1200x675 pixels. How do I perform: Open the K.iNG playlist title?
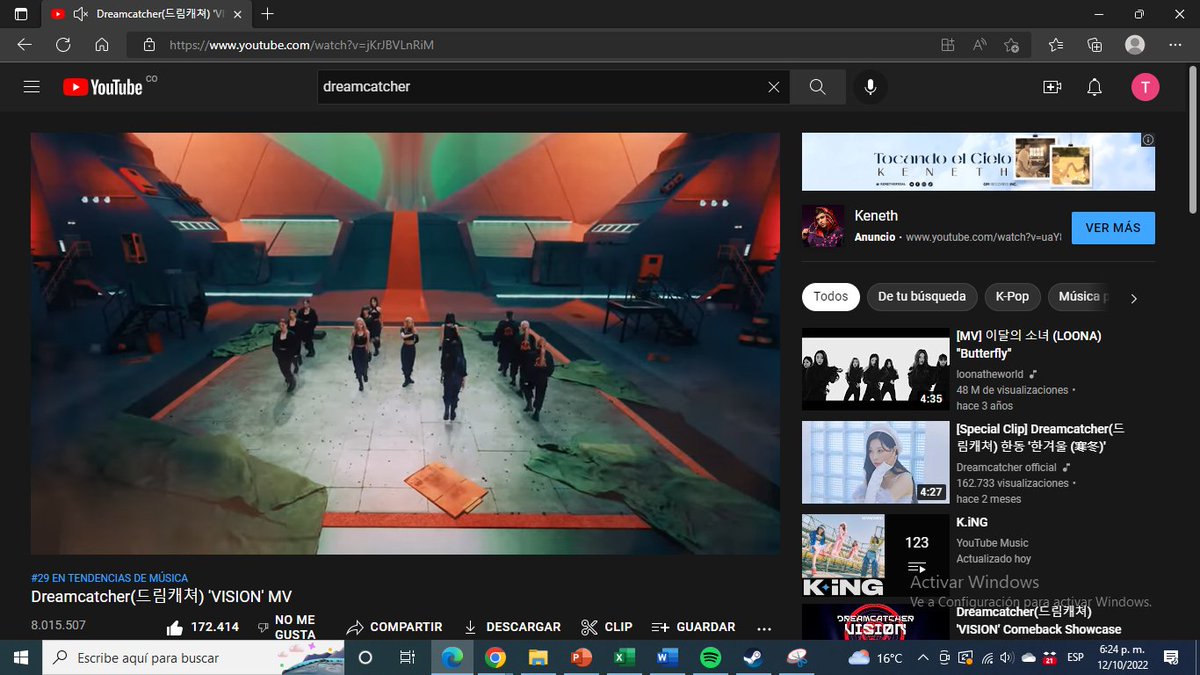point(972,522)
